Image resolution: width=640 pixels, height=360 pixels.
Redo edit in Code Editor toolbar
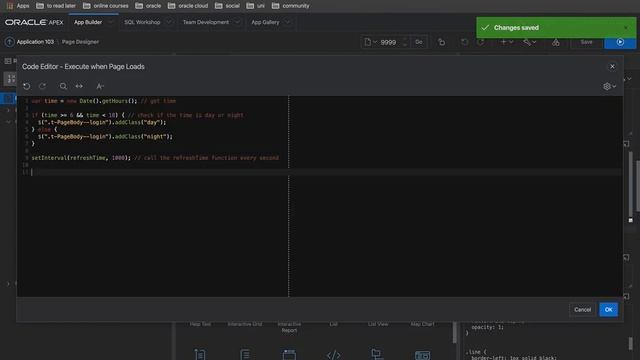pyautogui.click(x=42, y=86)
